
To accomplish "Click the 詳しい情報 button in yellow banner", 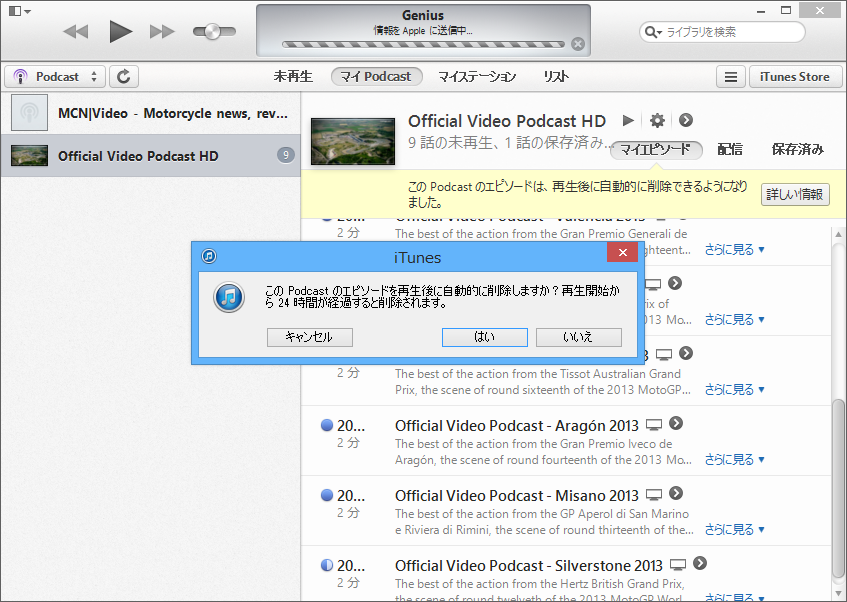I will pyautogui.click(x=794, y=194).
